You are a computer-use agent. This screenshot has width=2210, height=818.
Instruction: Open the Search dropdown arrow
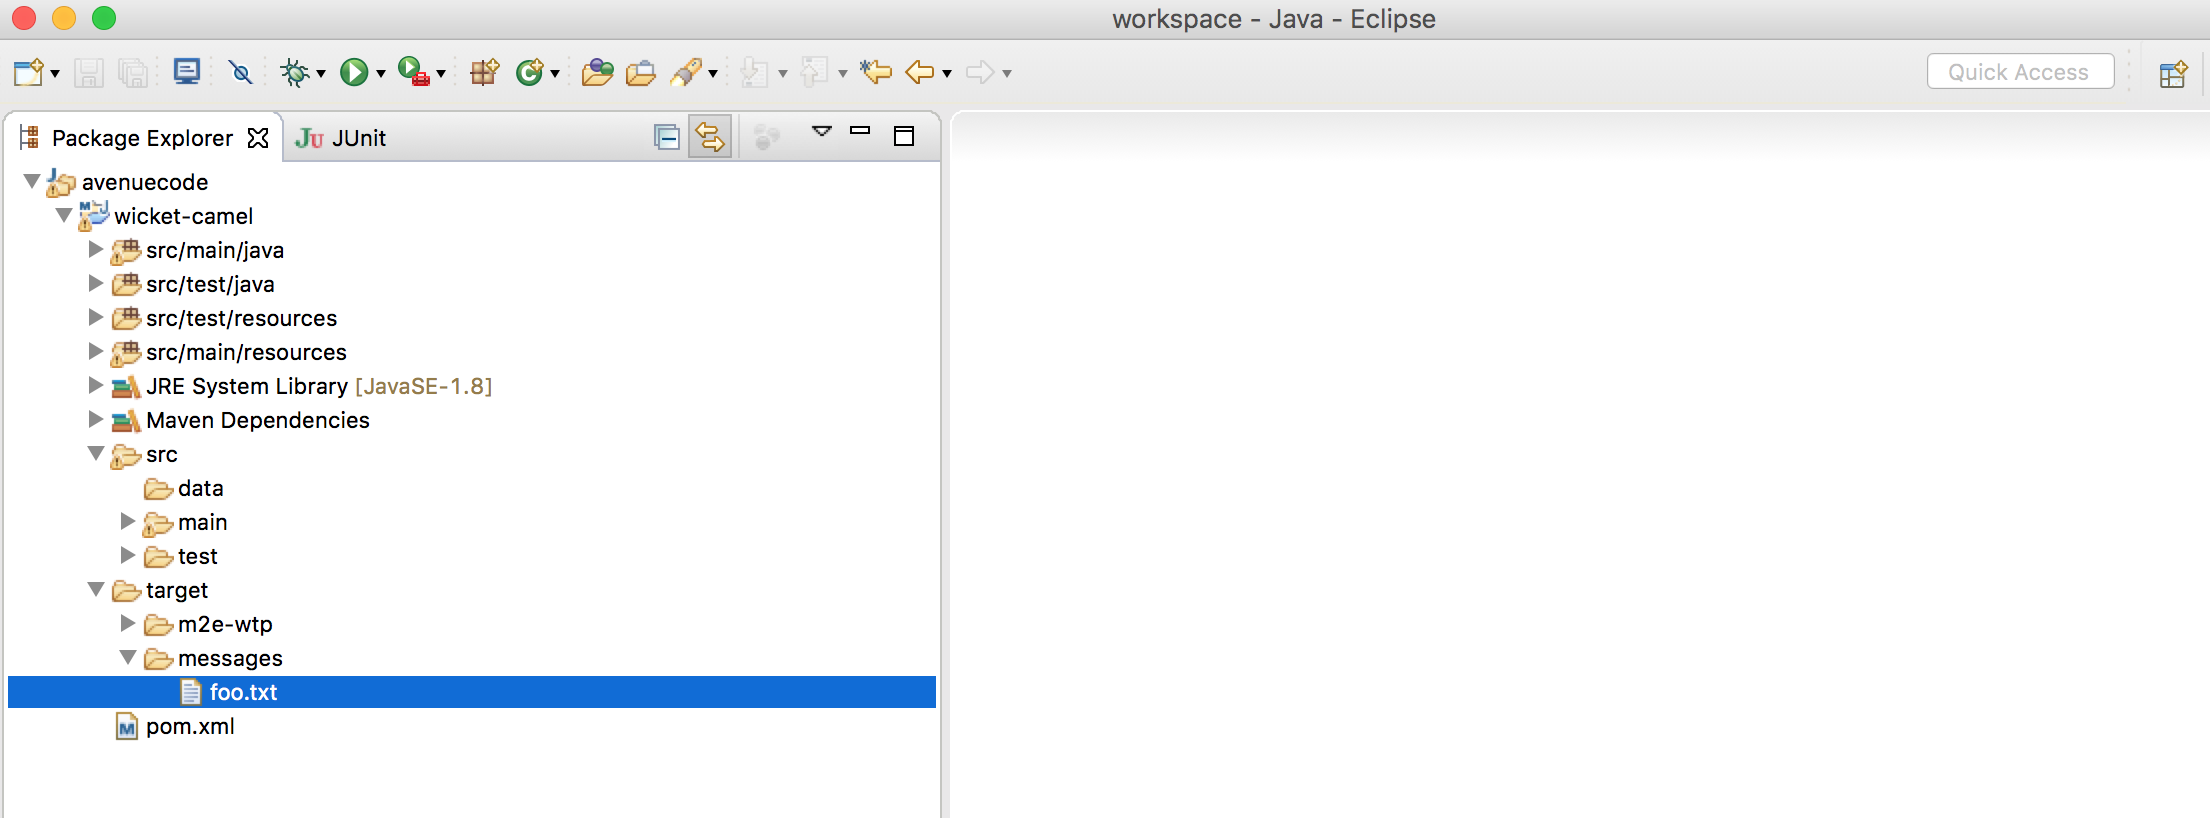point(713,73)
